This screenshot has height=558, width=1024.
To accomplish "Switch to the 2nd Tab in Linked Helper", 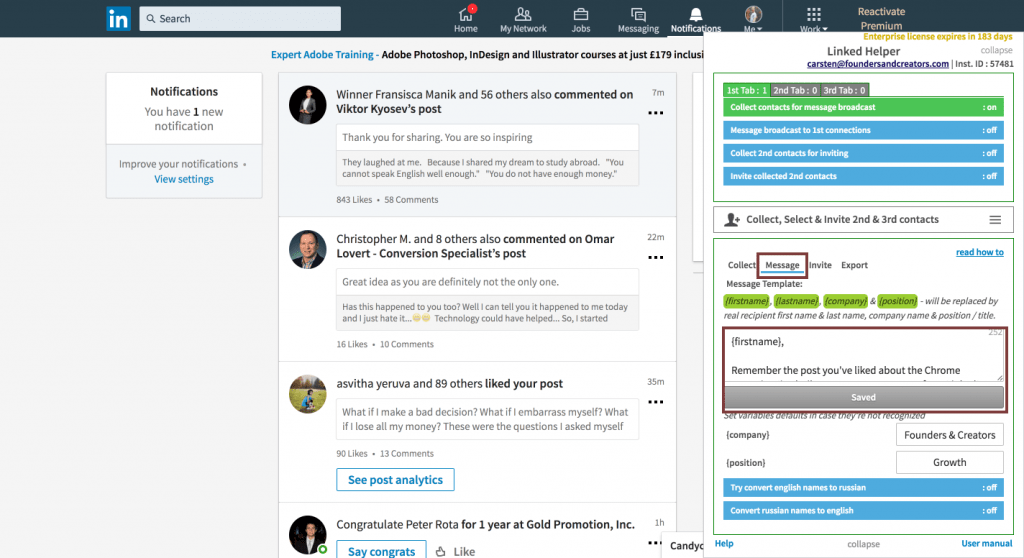I will click(x=795, y=90).
